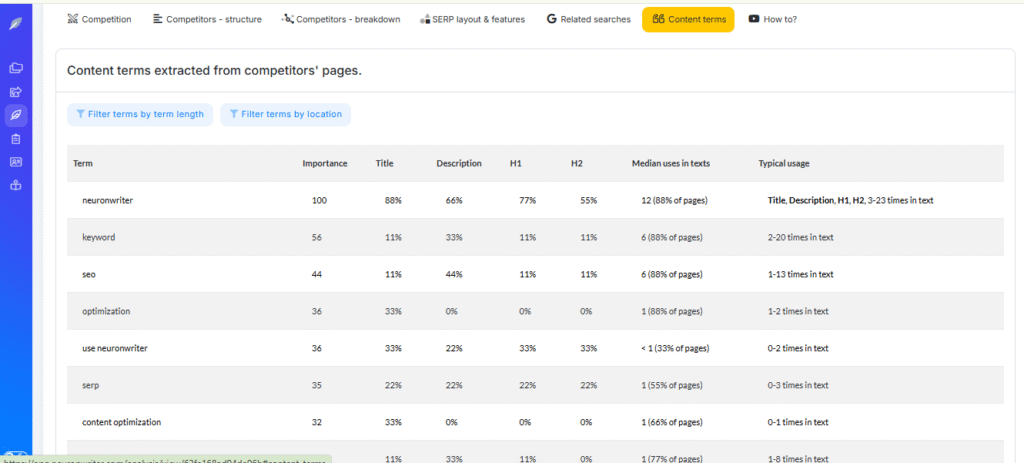Select the highlighted leaf sidebar icon
Screen dimensions: 1024x463
pyautogui.click(x=16, y=115)
